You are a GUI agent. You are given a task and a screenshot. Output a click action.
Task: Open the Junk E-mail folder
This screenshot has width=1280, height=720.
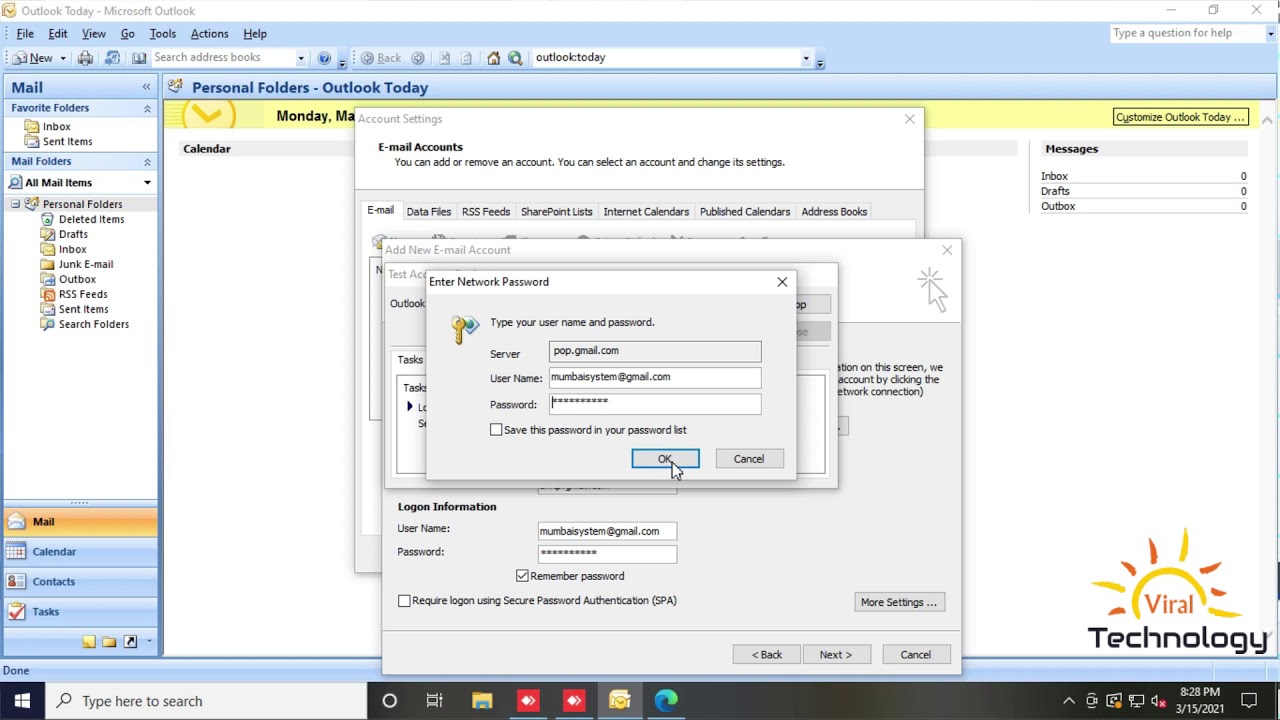85,264
